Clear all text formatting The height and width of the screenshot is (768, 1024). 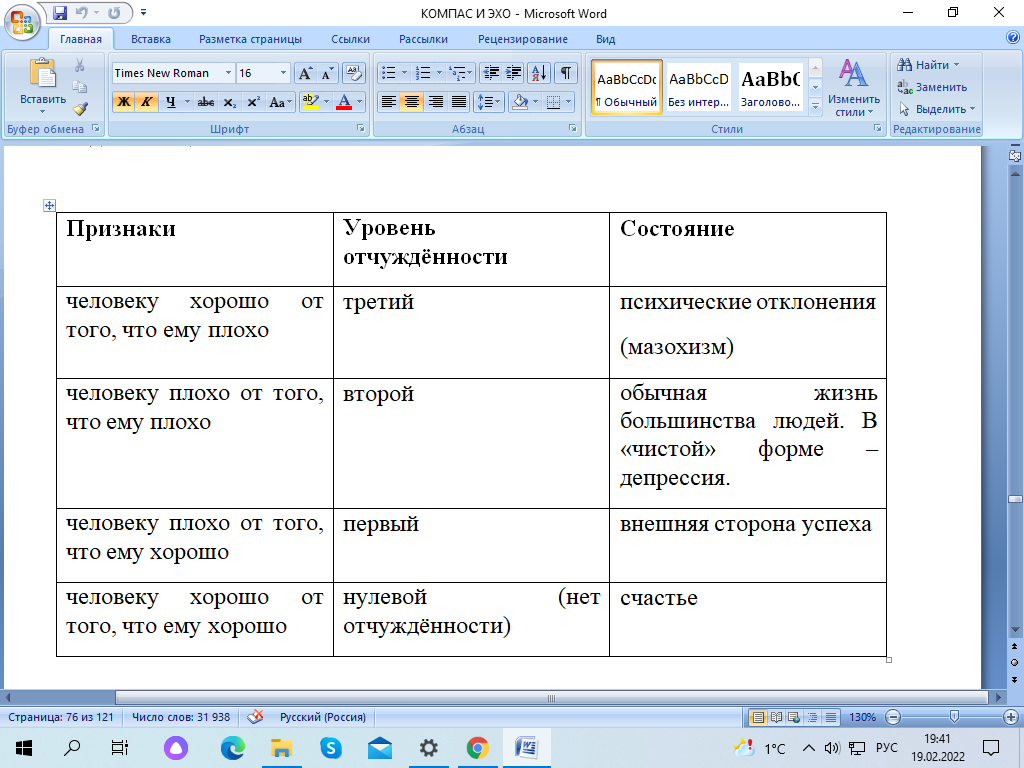[353, 73]
